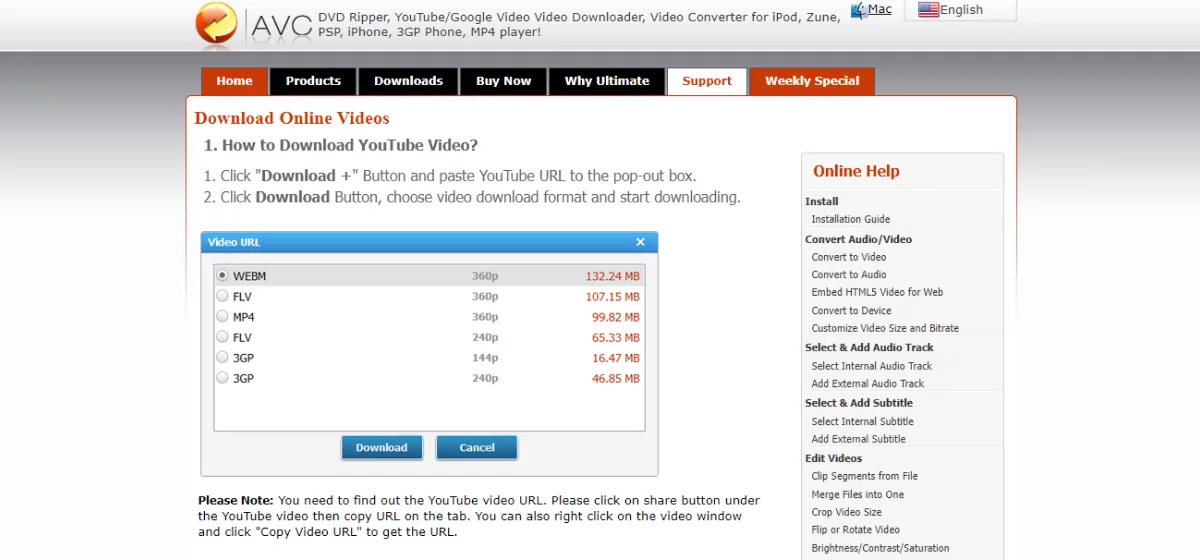Open the Buy Now tab
Screen dimensions: 1200x560
pyautogui.click(x=503, y=81)
